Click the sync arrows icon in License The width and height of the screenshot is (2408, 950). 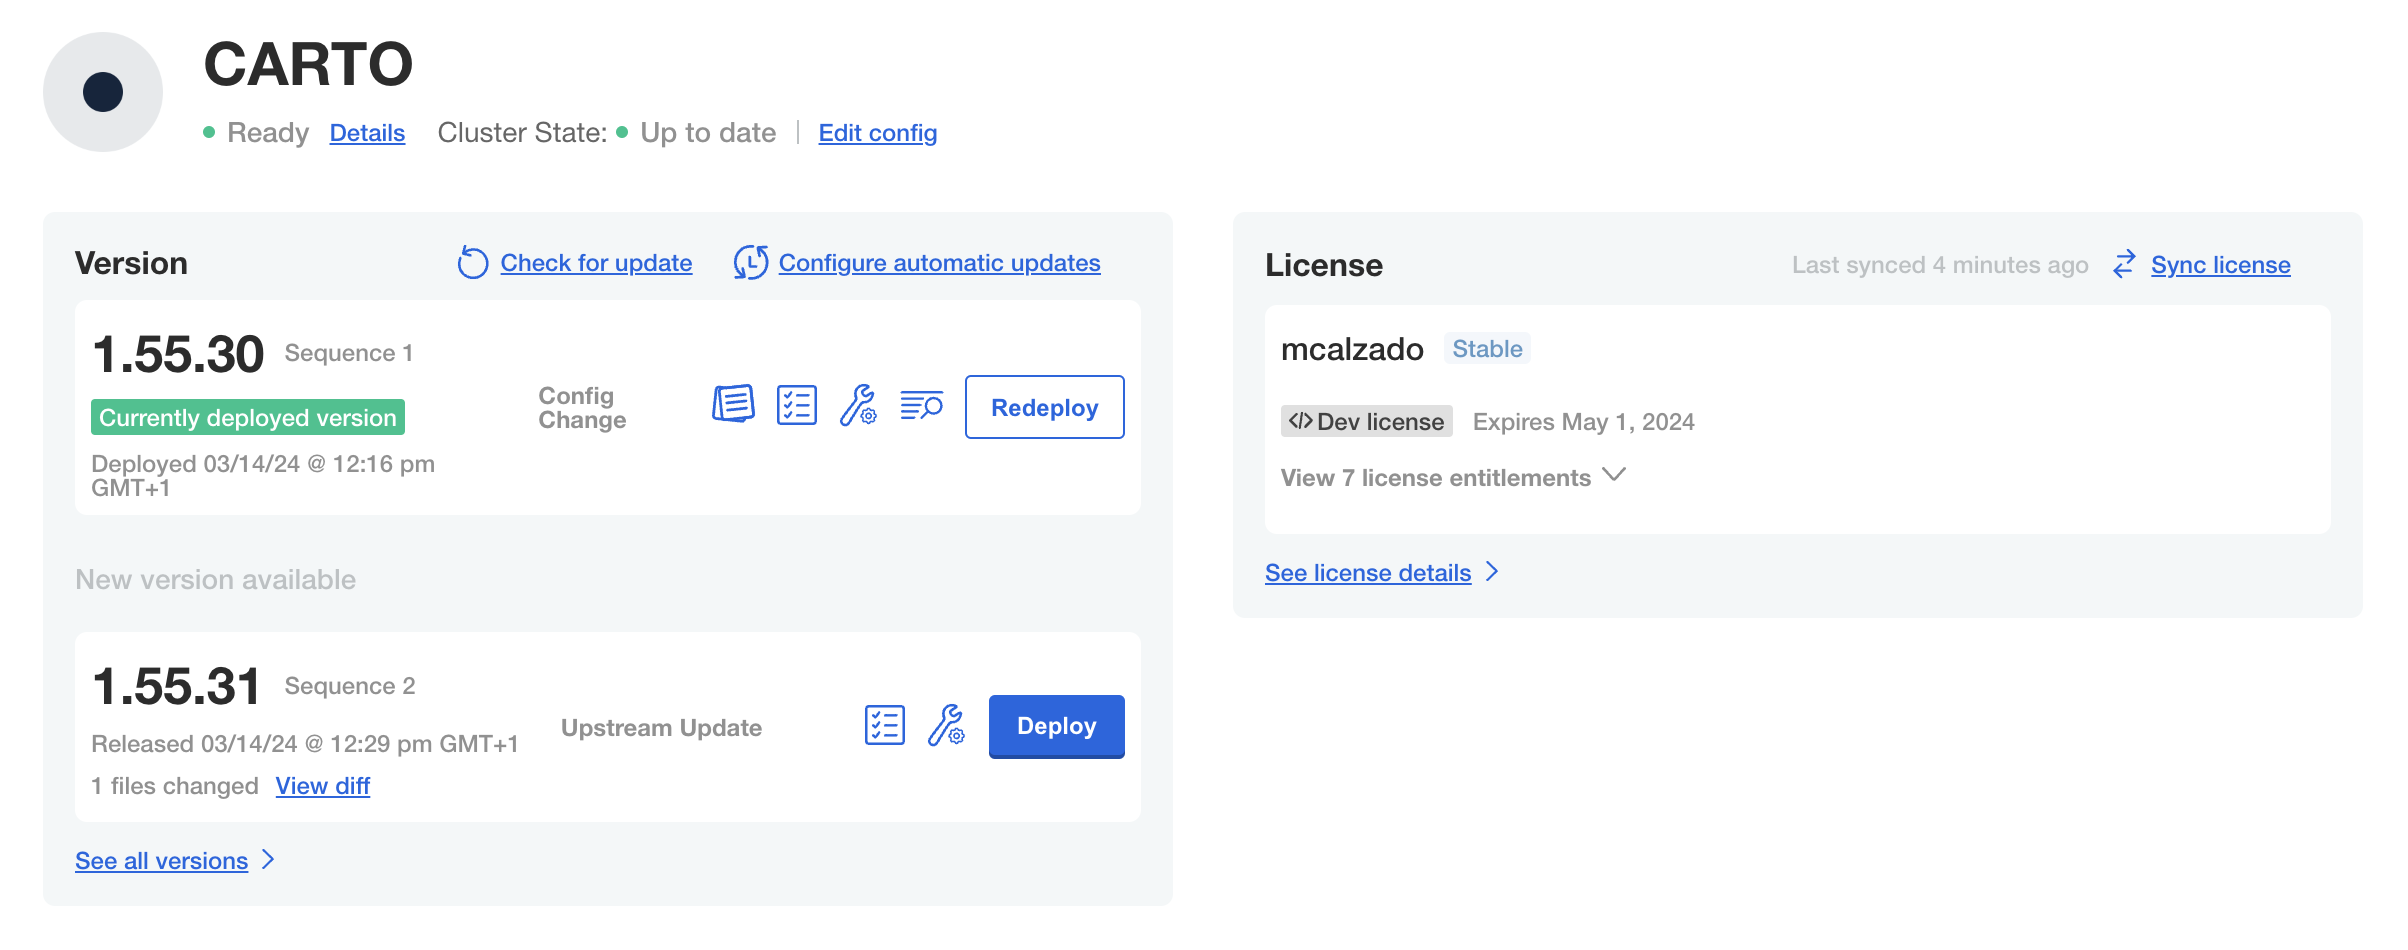tap(2124, 264)
